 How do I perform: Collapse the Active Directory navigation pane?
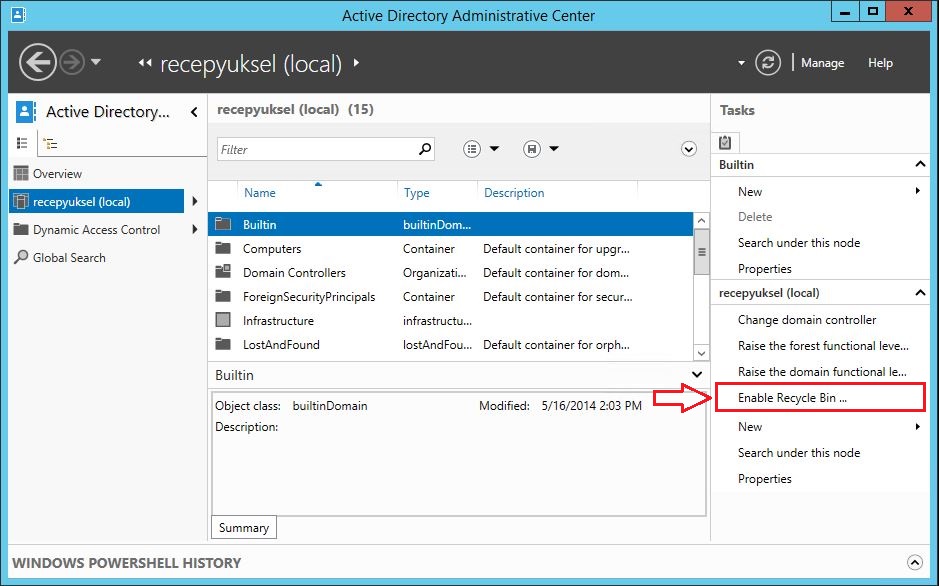pos(194,111)
